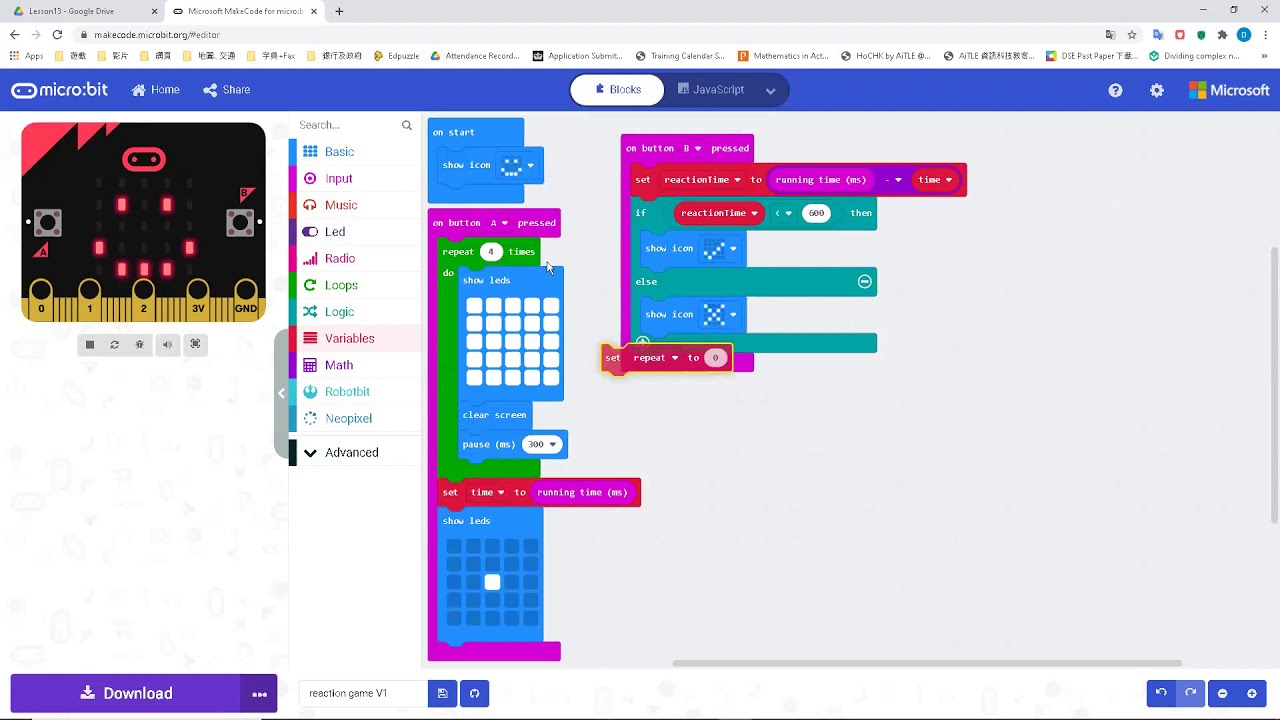Add else-if branch with plus icon

(x=642, y=344)
